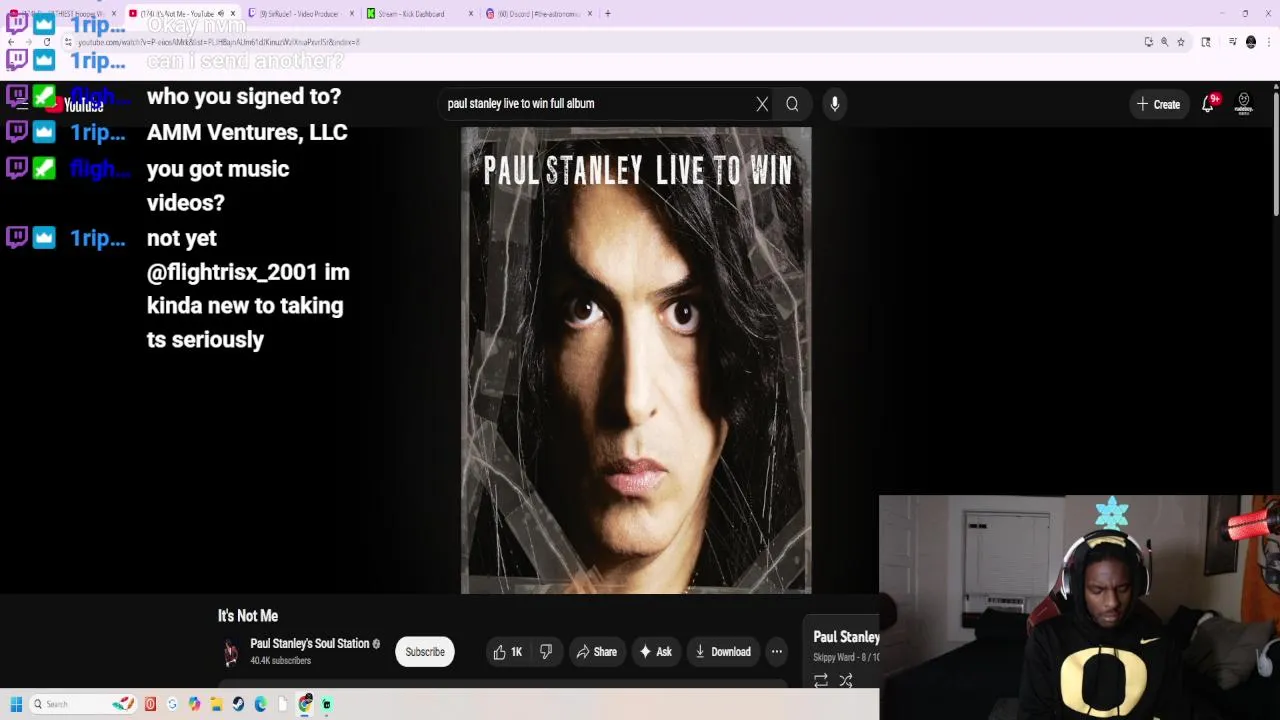Click the Ask button under the video
Screen dimensions: 1280x720
tap(655, 652)
